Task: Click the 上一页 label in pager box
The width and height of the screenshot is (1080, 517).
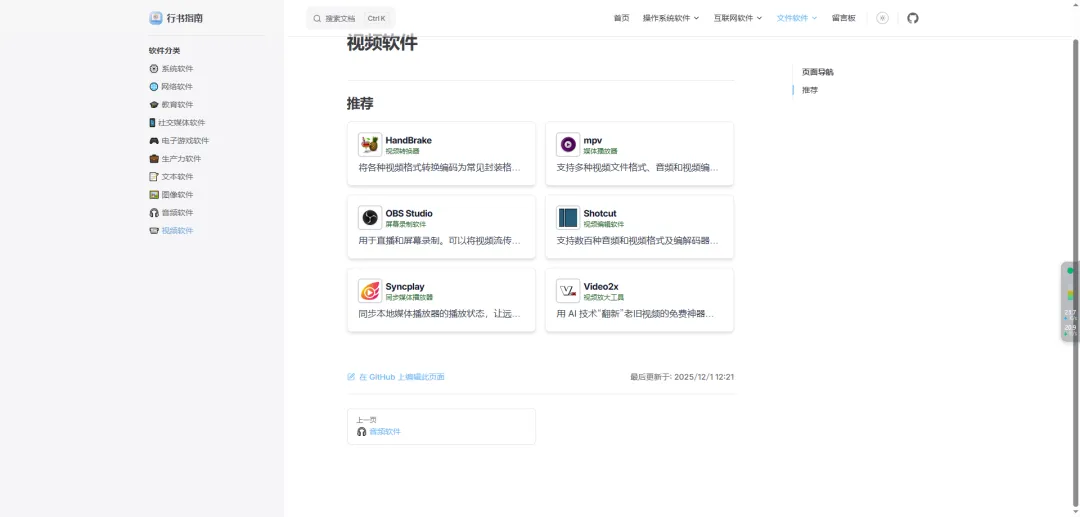Action: 366,419
